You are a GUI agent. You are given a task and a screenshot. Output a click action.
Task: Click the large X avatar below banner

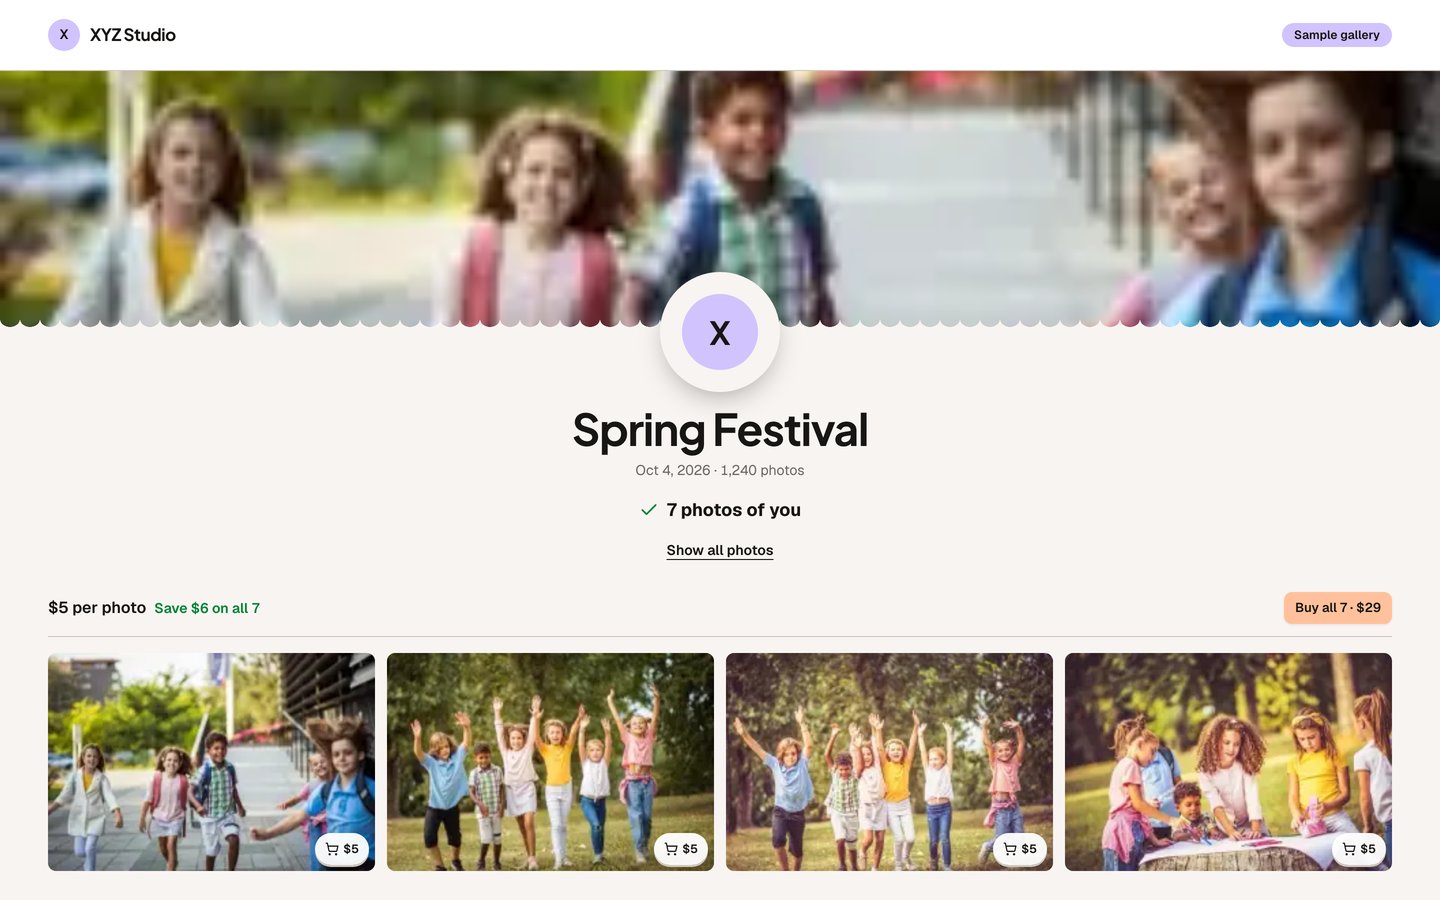pos(720,332)
